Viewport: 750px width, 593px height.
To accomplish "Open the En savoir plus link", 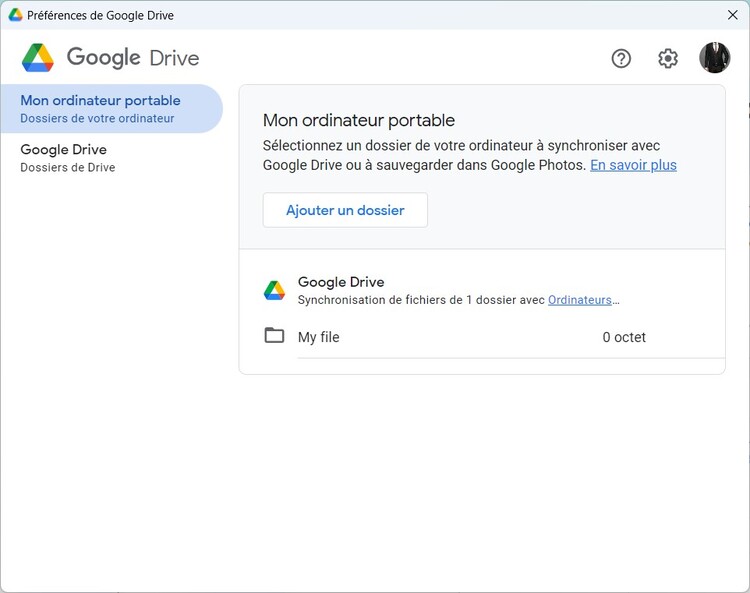I will [633, 165].
